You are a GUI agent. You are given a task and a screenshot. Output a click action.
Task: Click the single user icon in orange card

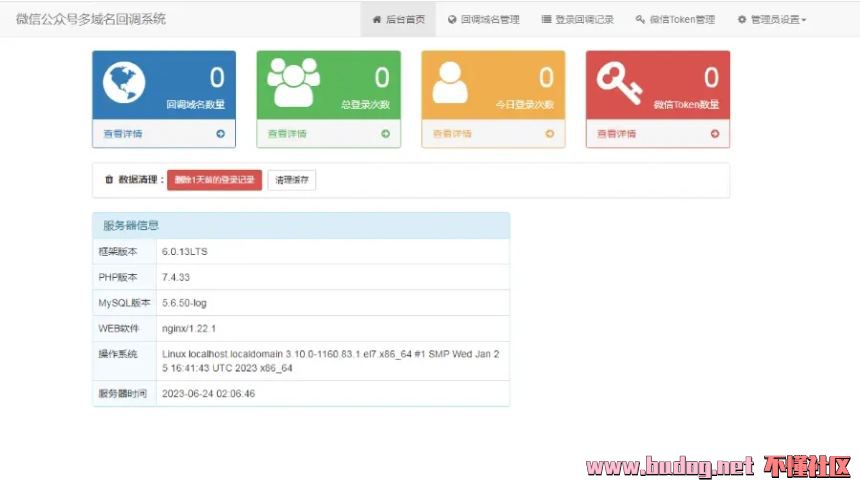tap(450, 82)
